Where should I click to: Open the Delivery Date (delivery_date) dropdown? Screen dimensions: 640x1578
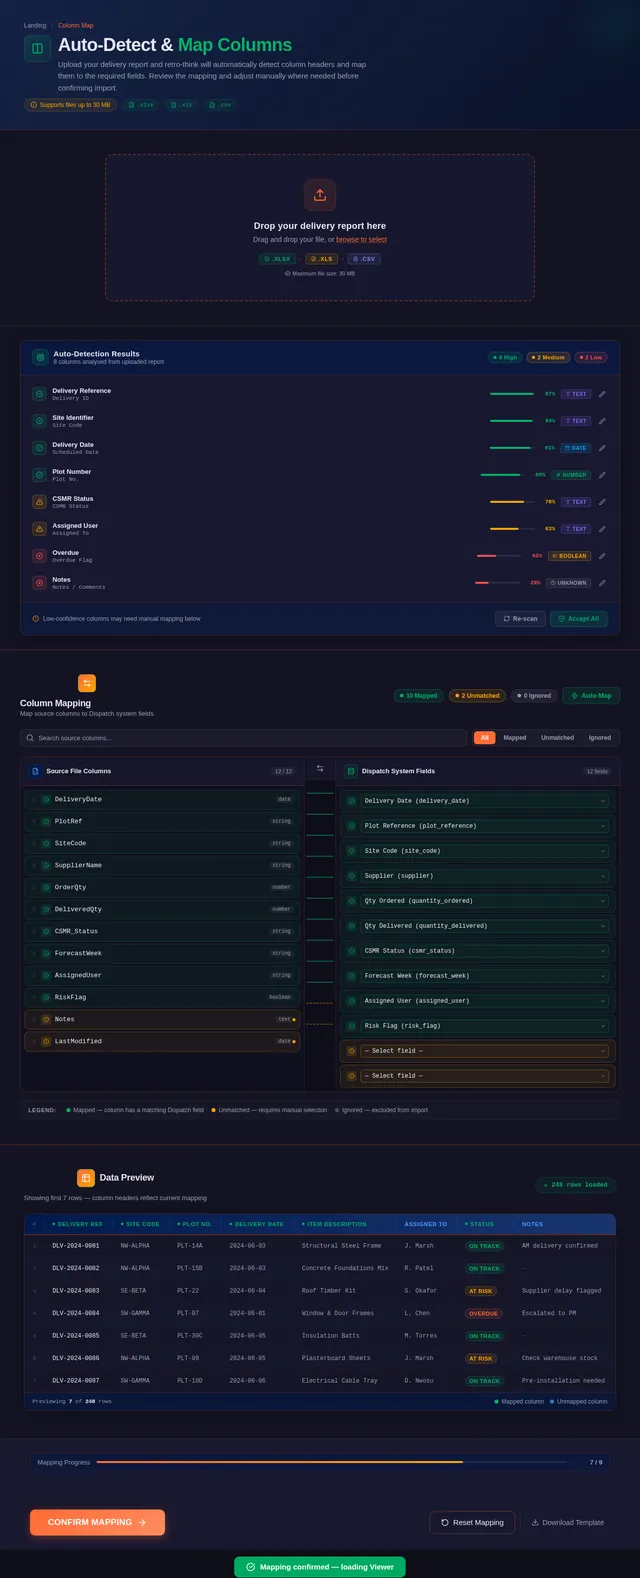pos(484,801)
